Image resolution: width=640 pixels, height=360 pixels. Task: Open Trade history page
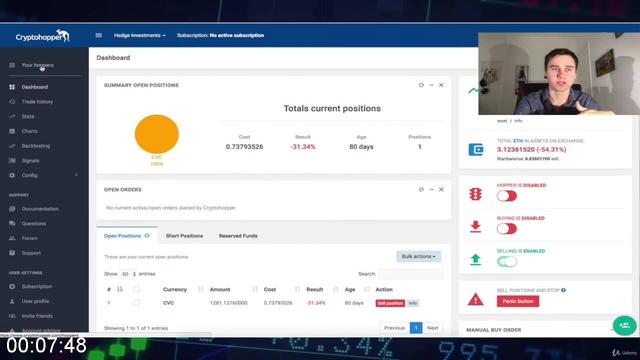point(37,102)
